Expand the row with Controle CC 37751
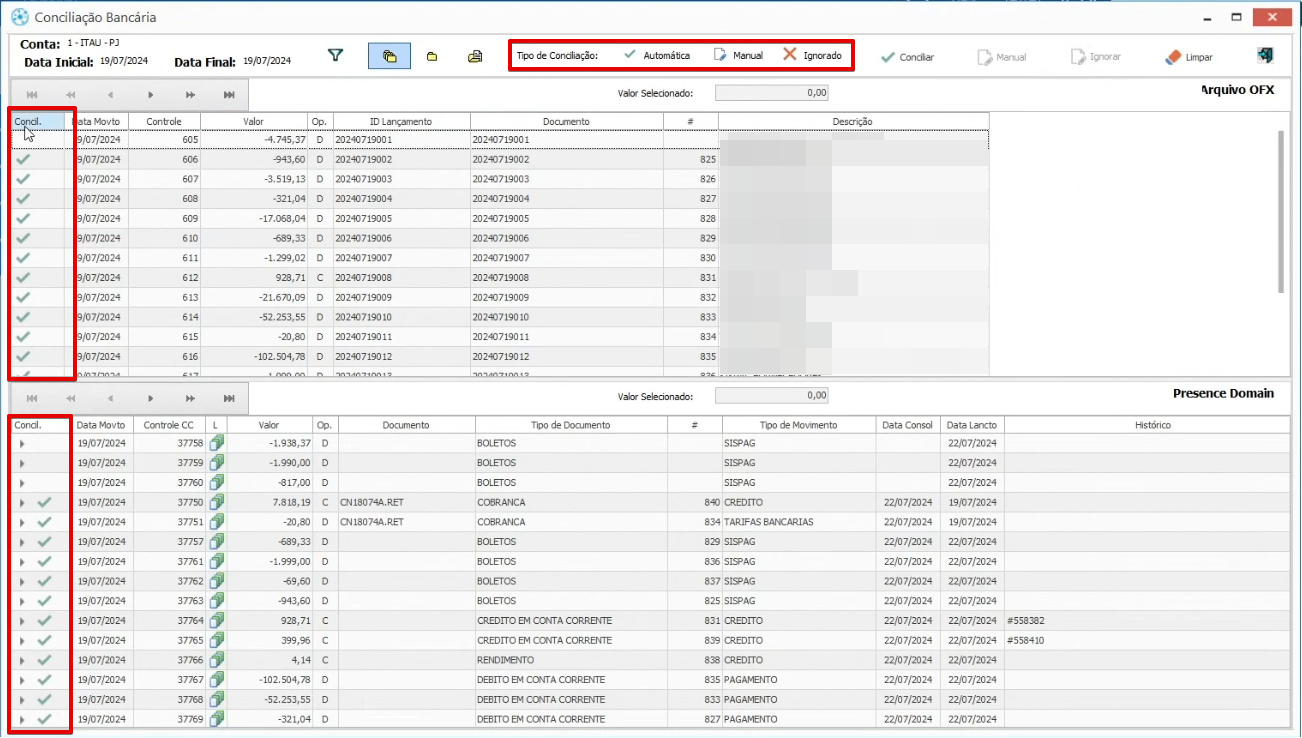Screen dimensions: 1302x738 [x=22, y=522]
